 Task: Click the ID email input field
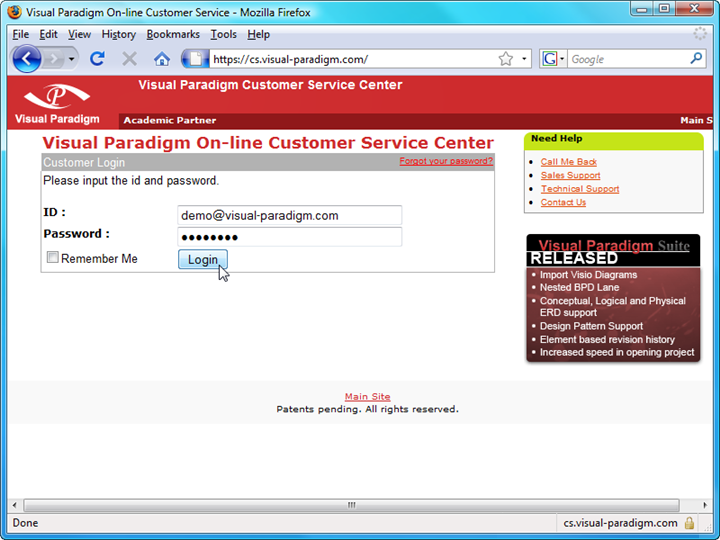point(289,215)
